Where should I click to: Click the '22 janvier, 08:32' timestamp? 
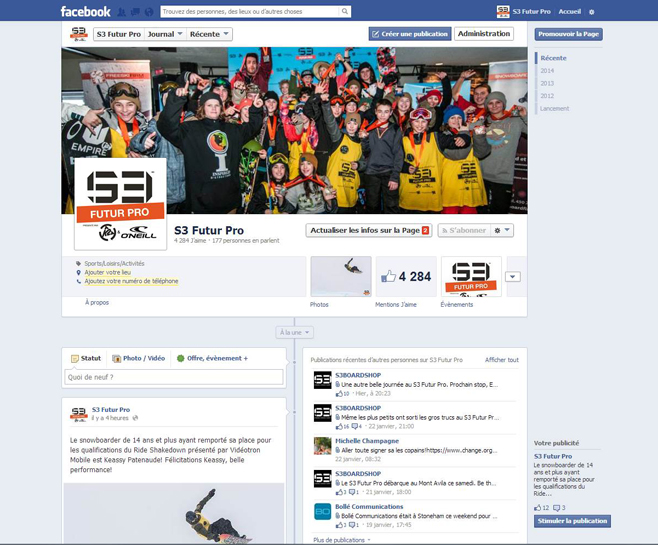click(358, 459)
